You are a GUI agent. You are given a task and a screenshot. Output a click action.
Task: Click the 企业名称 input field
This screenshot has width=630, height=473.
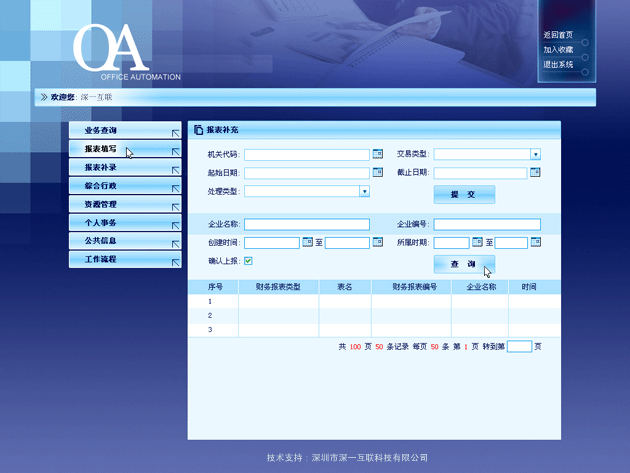306,225
